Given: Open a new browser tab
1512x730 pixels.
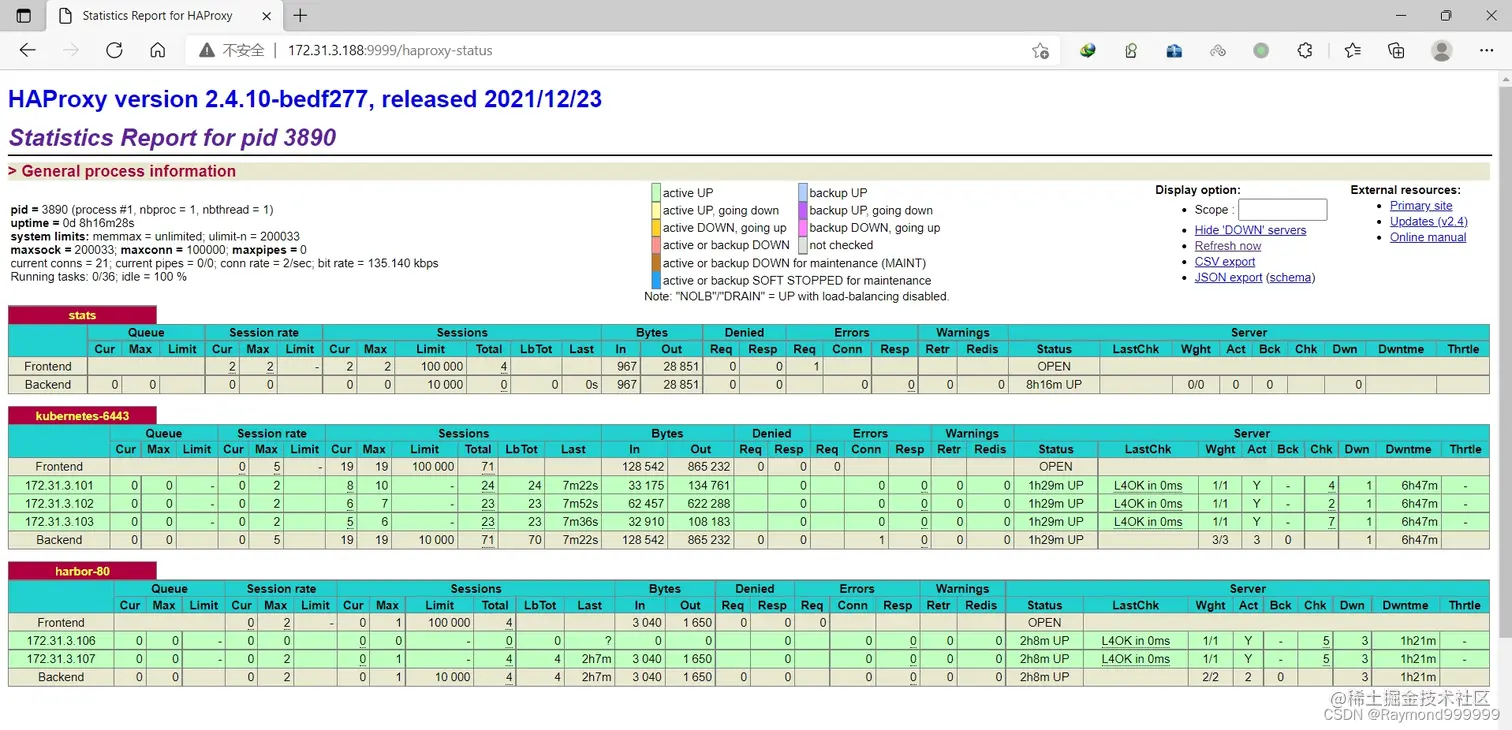Looking at the screenshot, I should (300, 15).
